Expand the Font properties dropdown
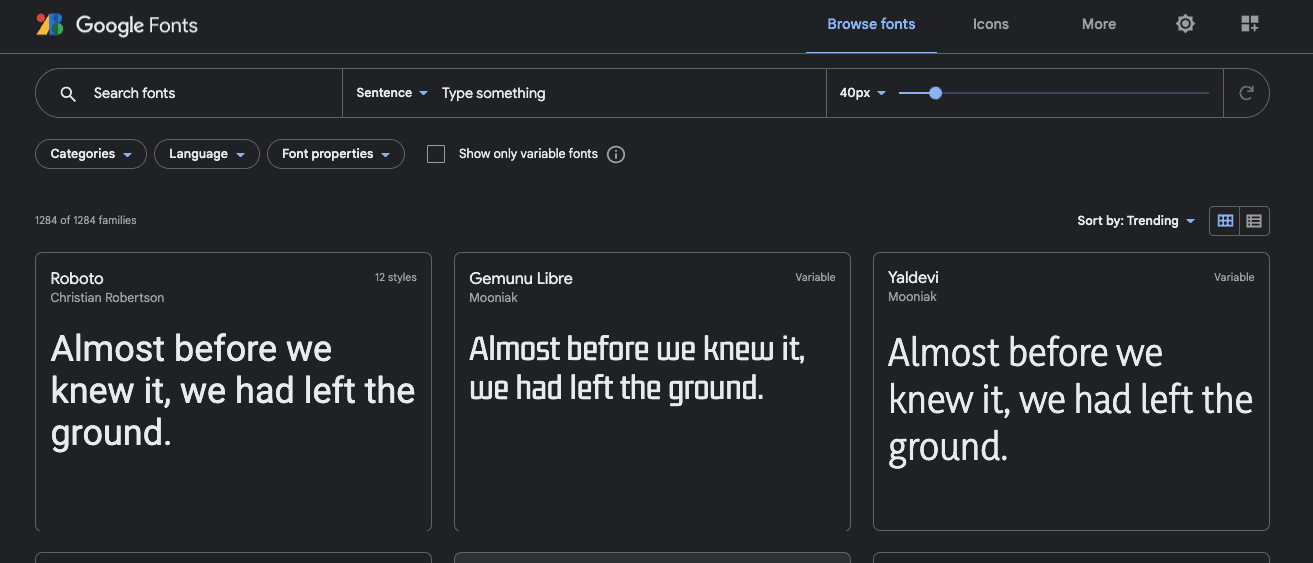Viewport: 1313px width, 563px height. pyautogui.click(x=336, y=154)
